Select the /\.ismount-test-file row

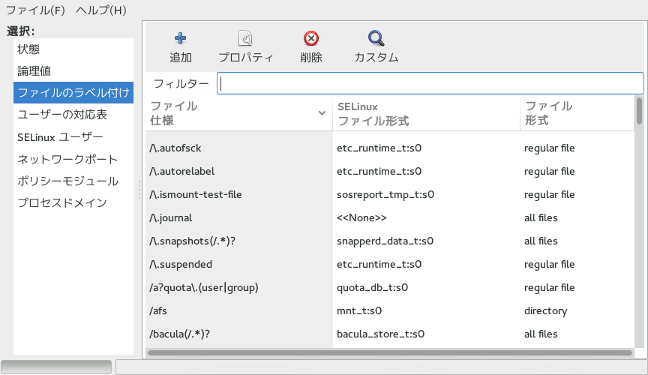(390, 194)
